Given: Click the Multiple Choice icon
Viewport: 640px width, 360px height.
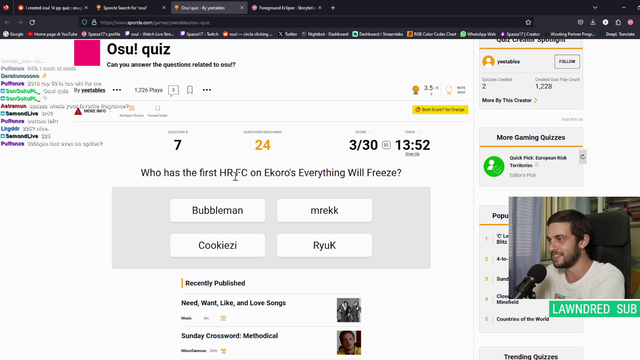Looking at the screenshot, I should tap(131, 108).
